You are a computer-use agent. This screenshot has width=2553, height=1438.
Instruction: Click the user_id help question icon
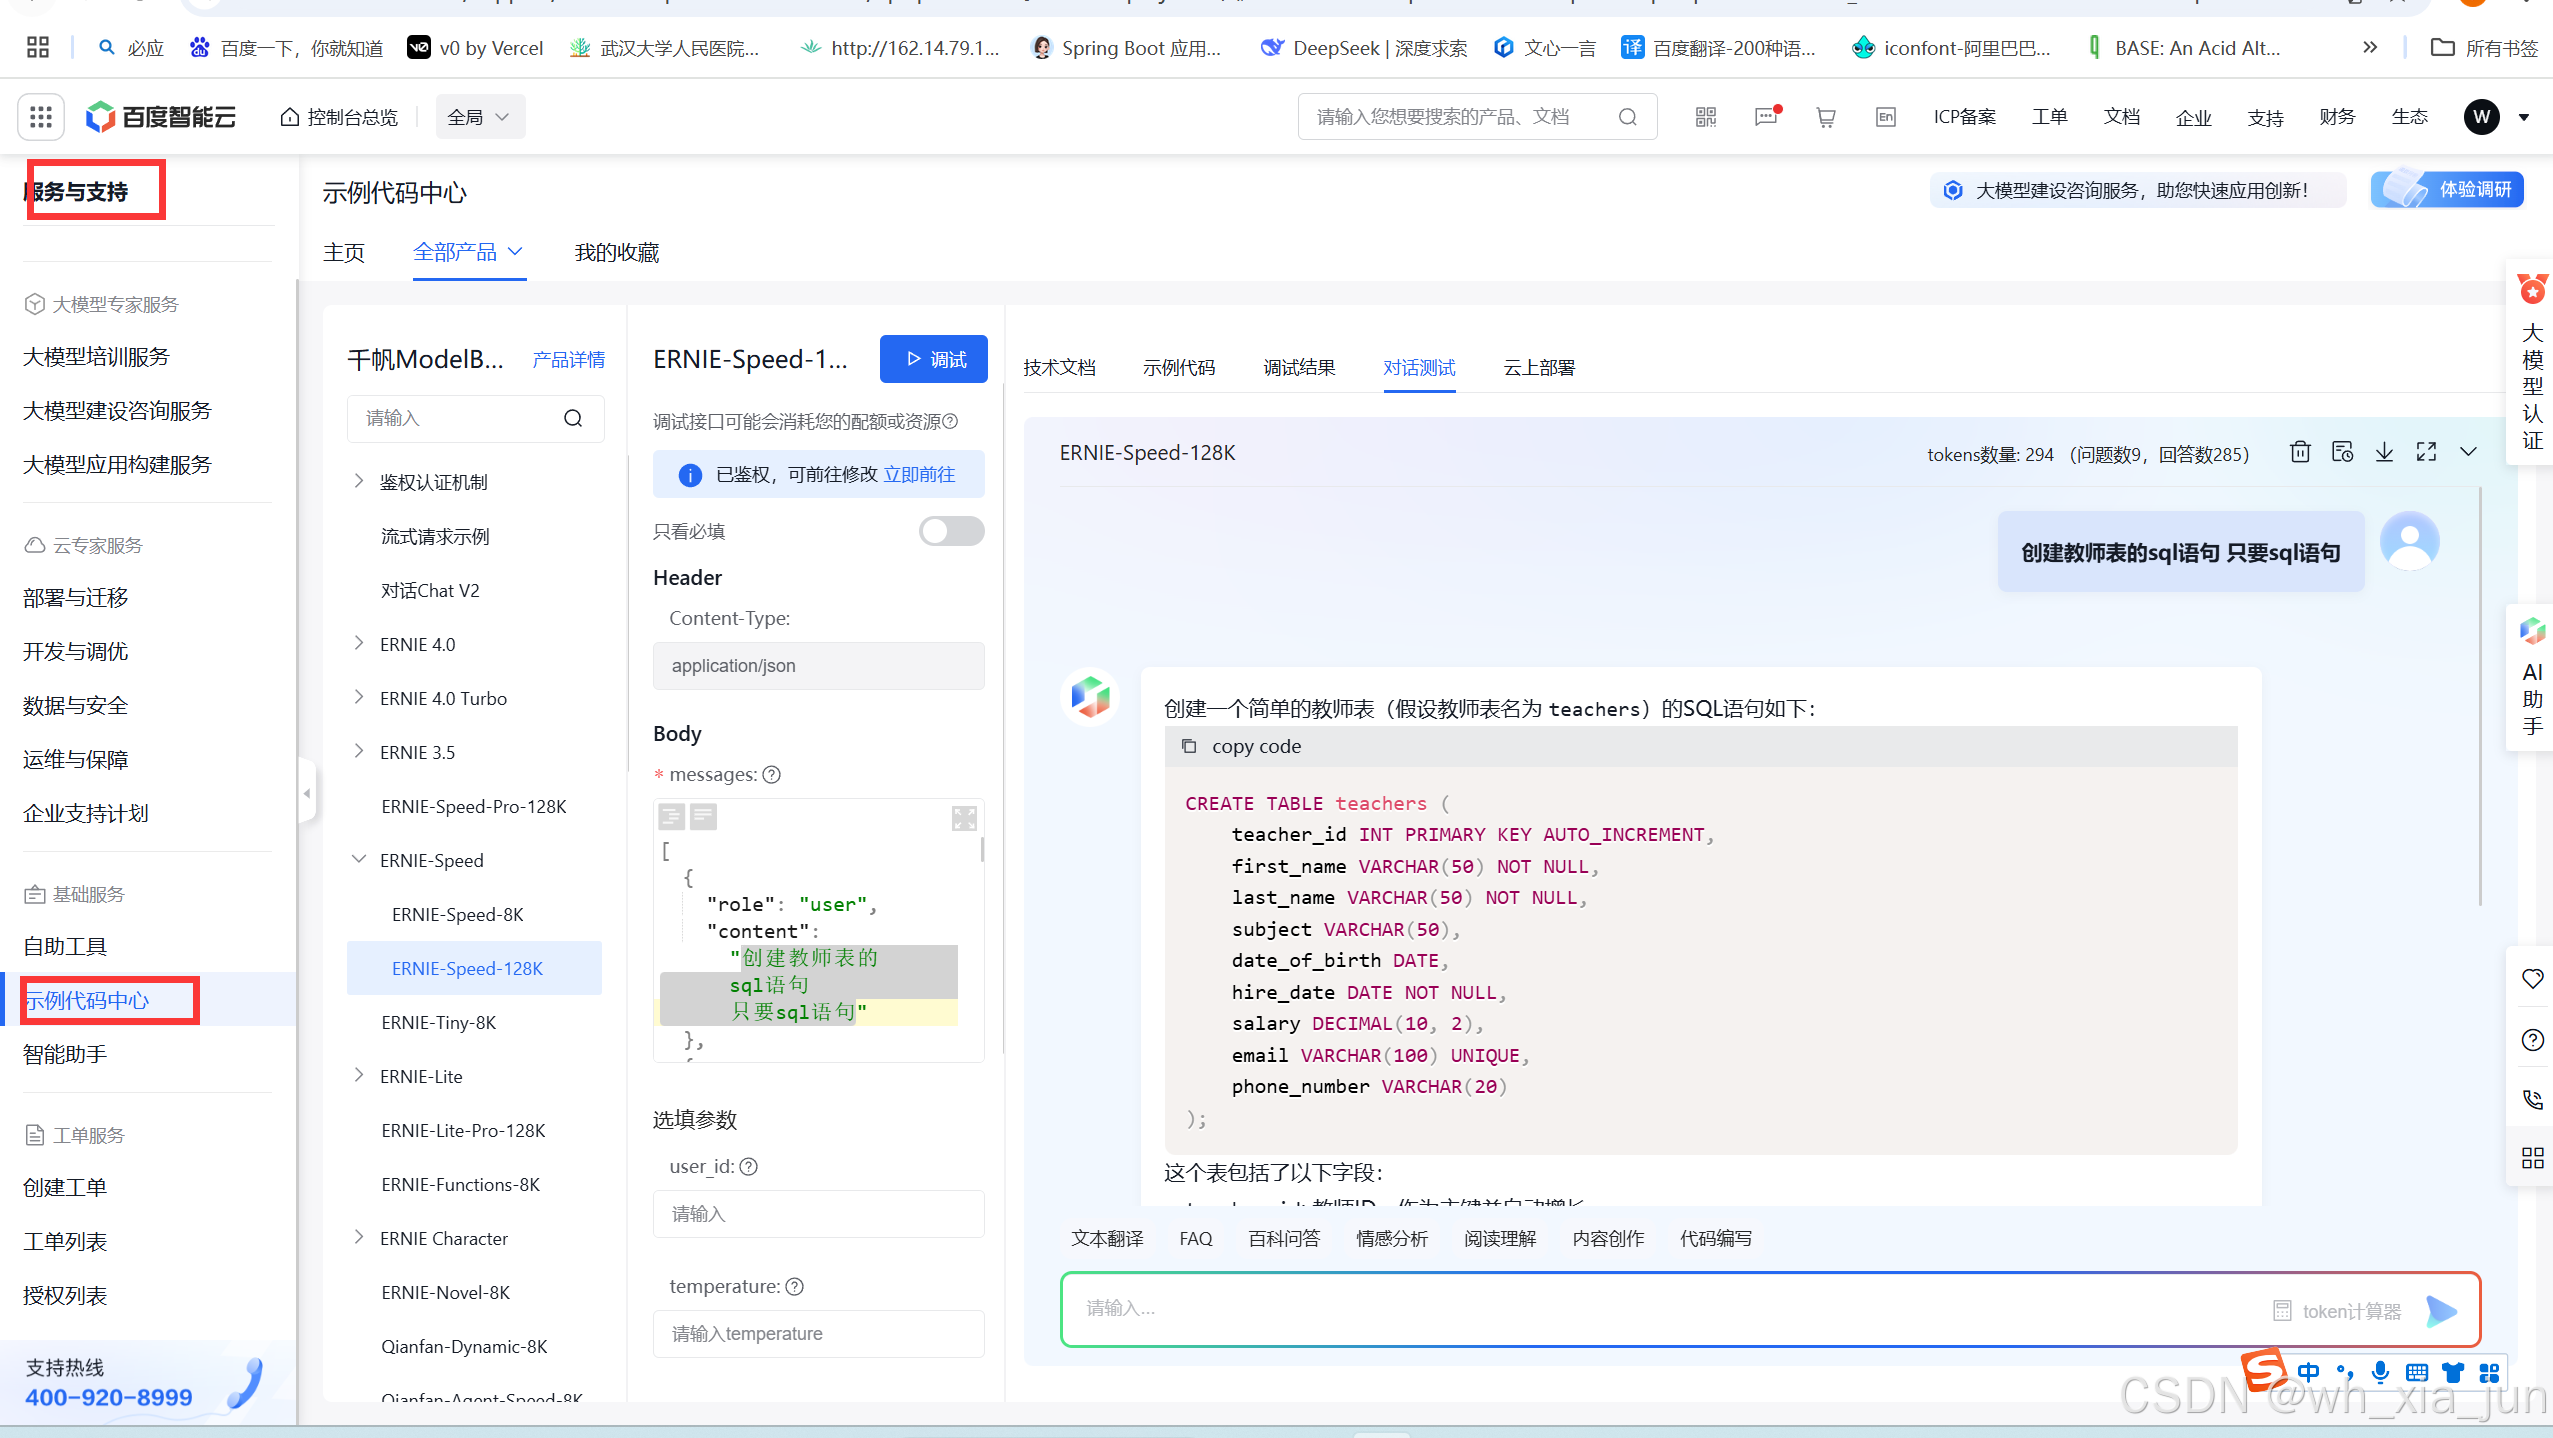click(749, 1166)
